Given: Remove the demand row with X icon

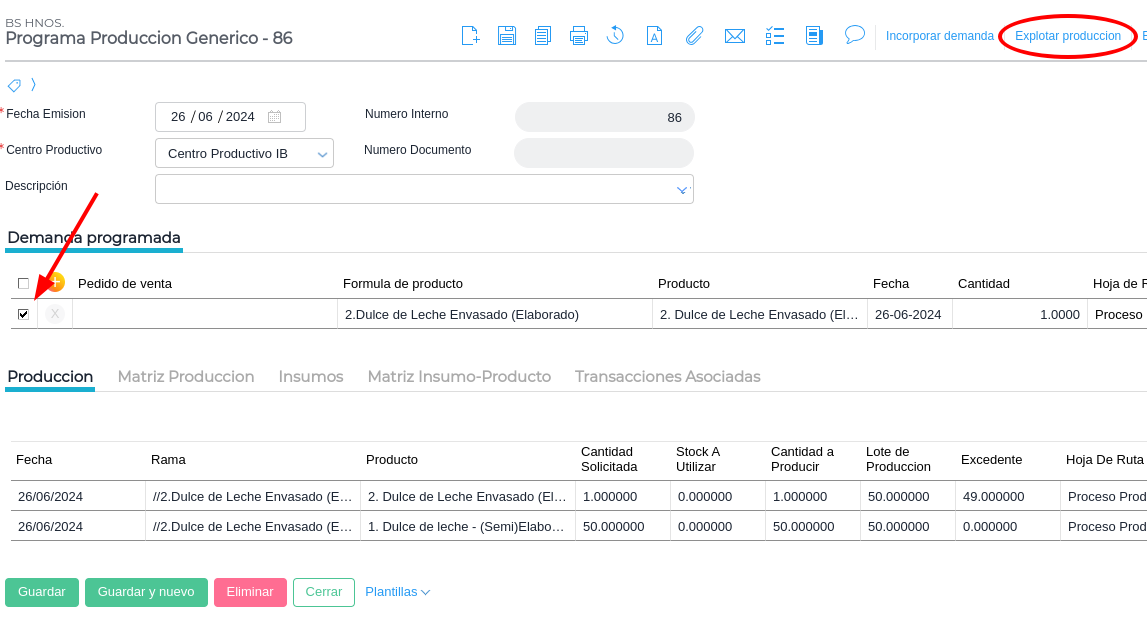Looking at the screenshot, I should tap(55, 314).
